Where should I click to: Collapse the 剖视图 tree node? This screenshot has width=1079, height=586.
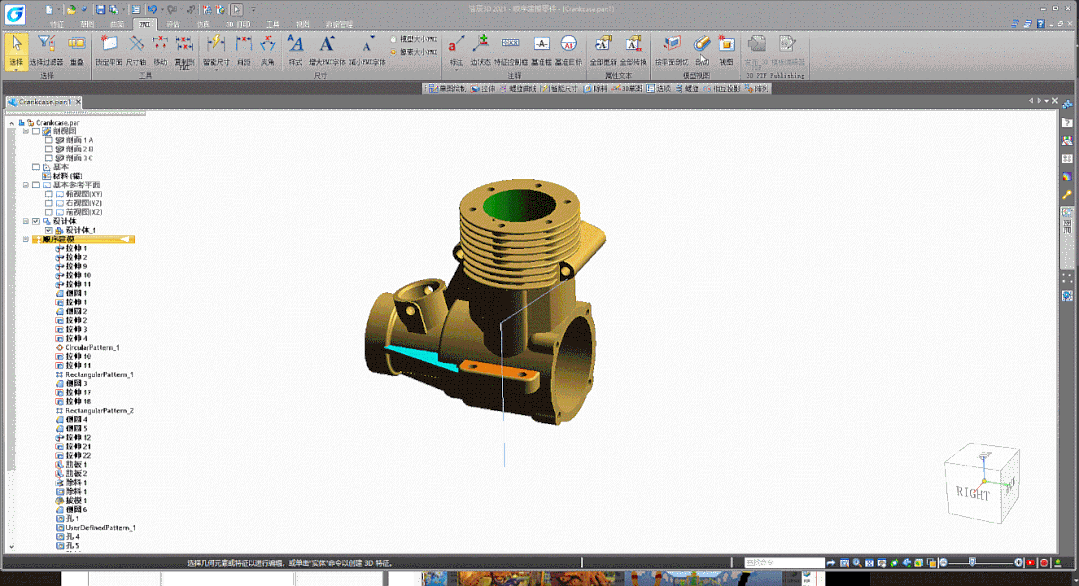[25, 131]
